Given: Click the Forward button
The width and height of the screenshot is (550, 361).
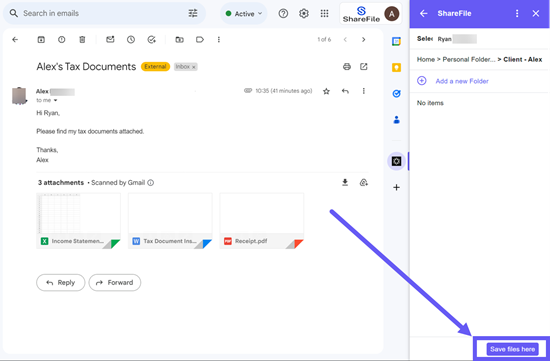Looking at the screenshot, I should 115,282.
